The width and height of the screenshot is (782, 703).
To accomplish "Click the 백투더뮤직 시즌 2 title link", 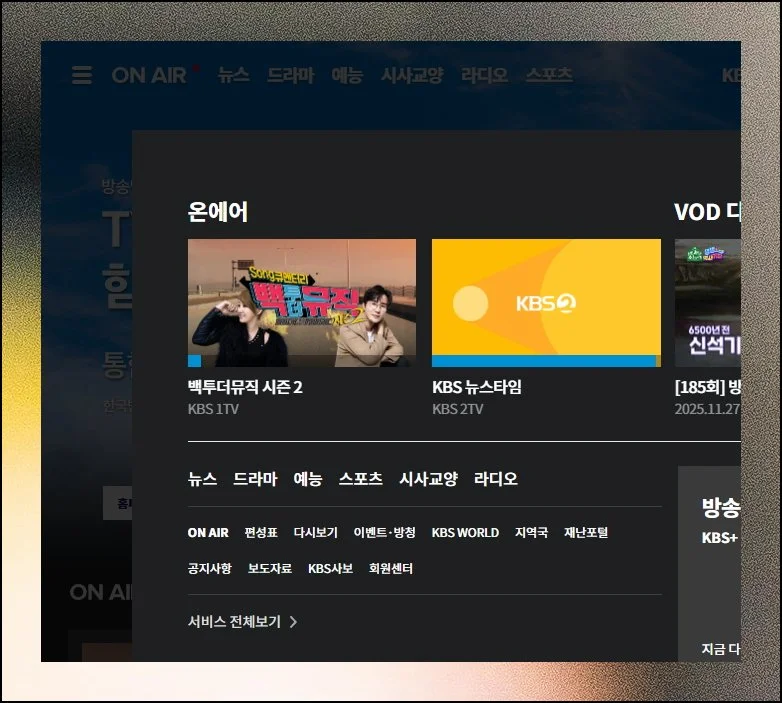I will pos(245,387).
